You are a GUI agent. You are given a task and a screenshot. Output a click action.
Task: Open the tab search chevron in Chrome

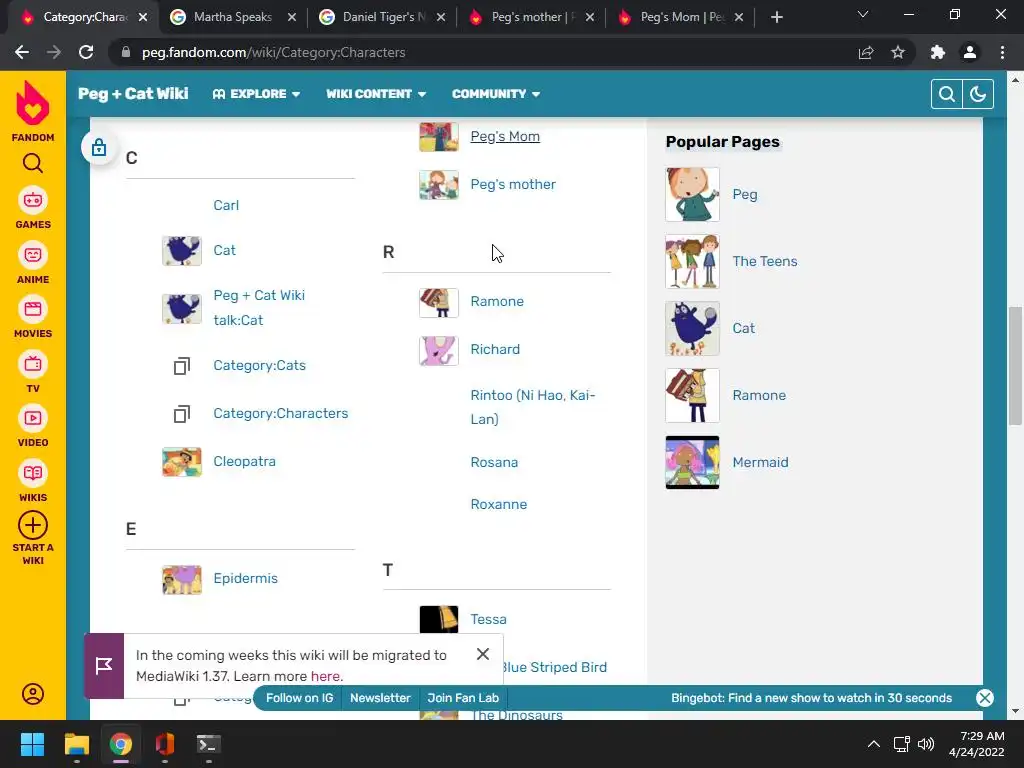pyautogui.click(x=863, y=14)
